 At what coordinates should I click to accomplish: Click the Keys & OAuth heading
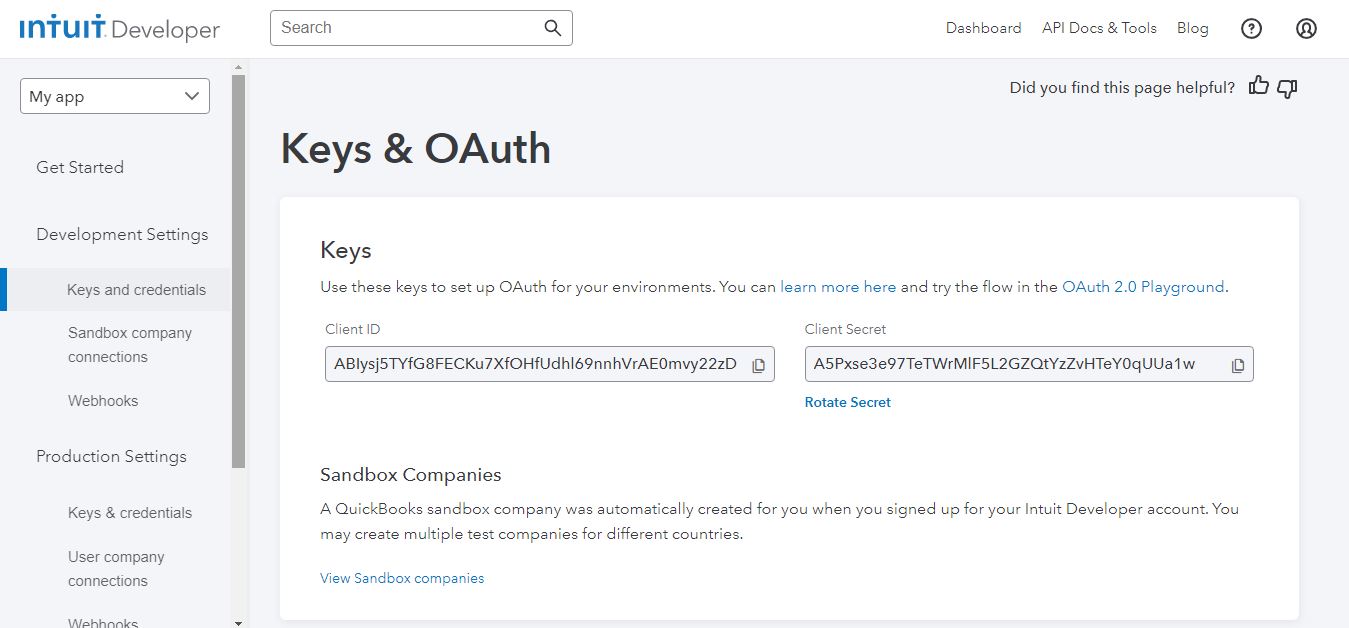coord(416,149)
